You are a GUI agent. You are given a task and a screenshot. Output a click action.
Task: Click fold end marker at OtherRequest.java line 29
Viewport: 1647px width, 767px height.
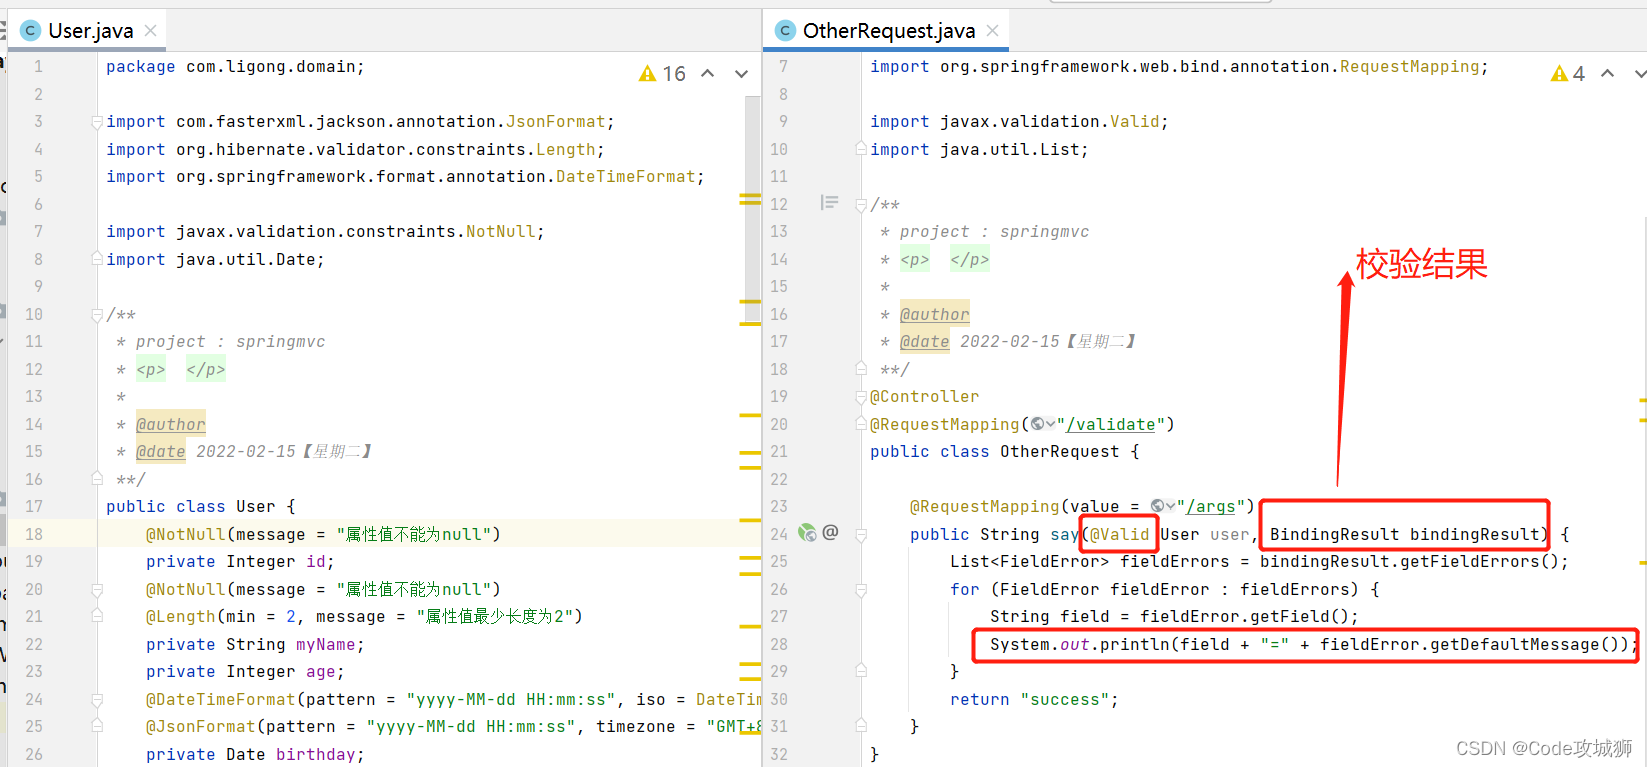(x=861, y=670)
